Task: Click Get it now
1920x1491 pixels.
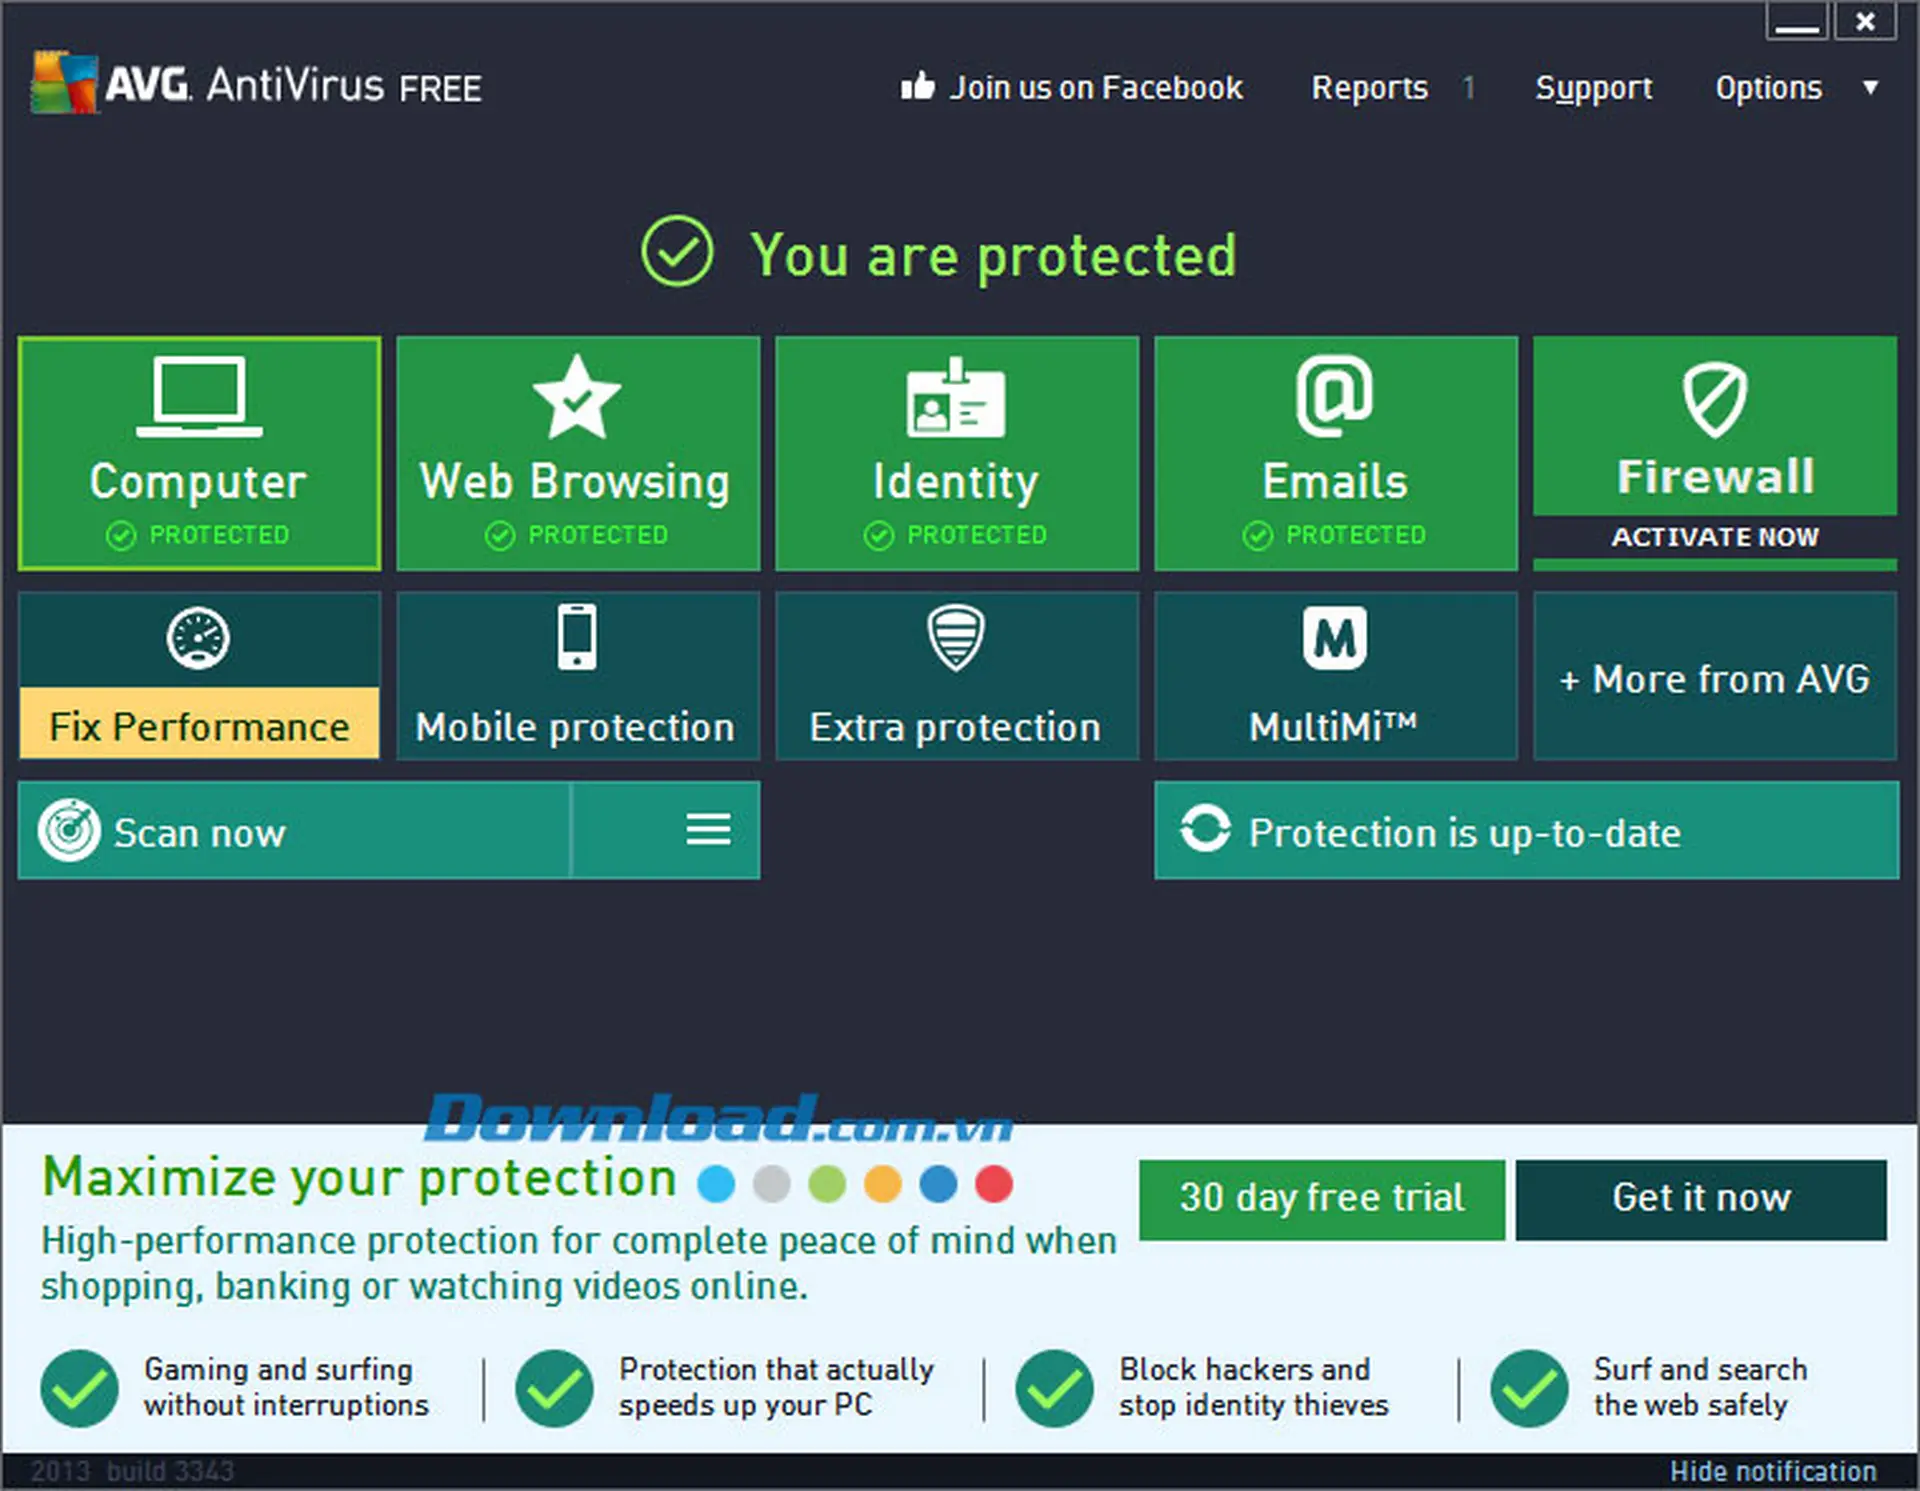Action: [1700, 1198]
